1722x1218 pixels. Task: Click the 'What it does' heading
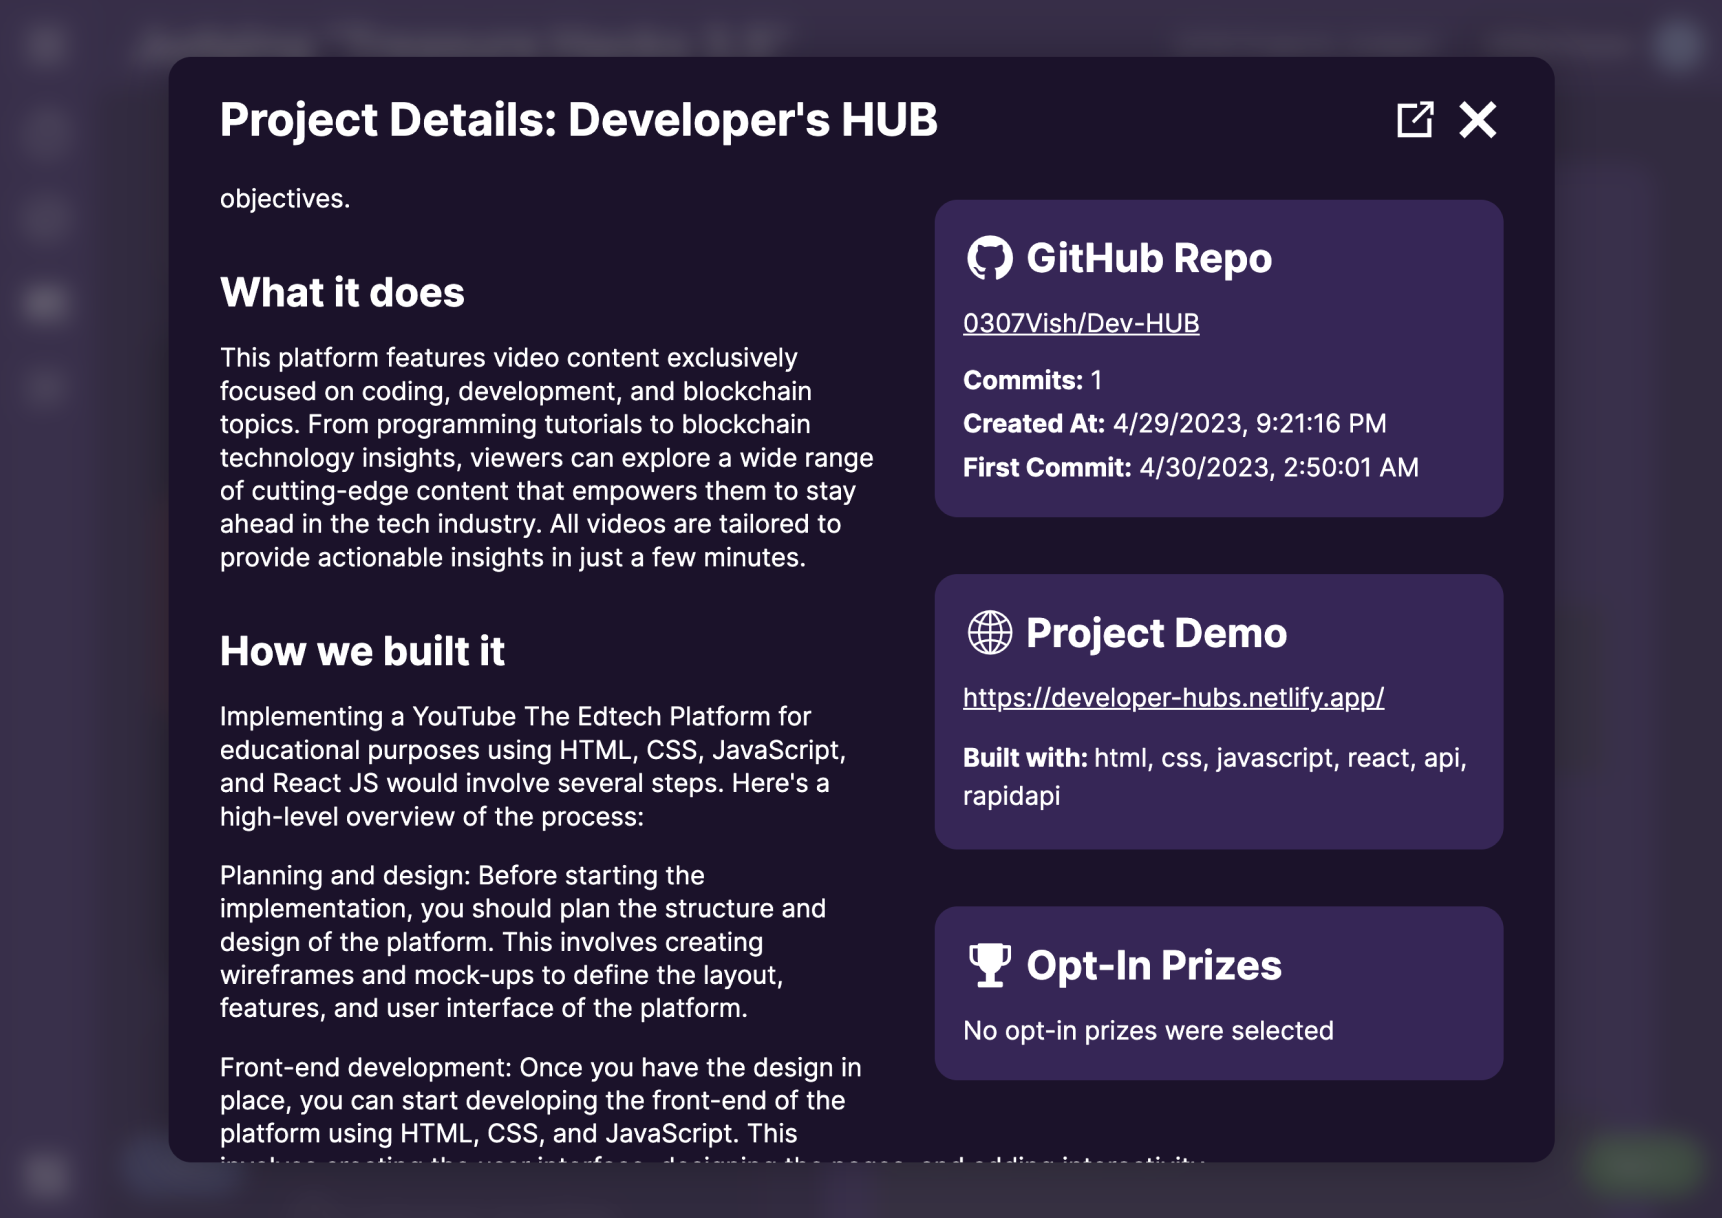[342, 292]
